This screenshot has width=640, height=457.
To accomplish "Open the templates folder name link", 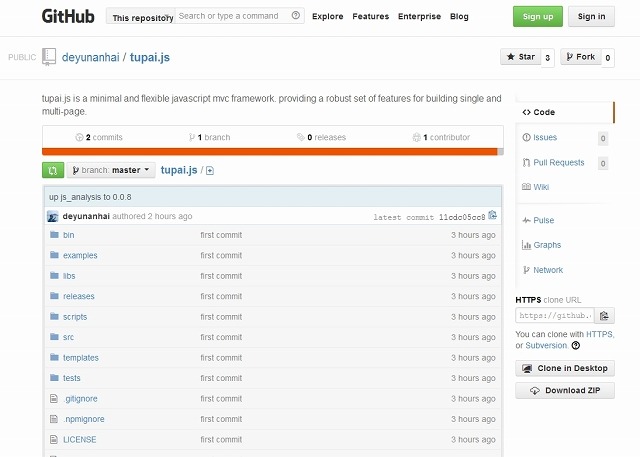I will (x=81, y=358).
